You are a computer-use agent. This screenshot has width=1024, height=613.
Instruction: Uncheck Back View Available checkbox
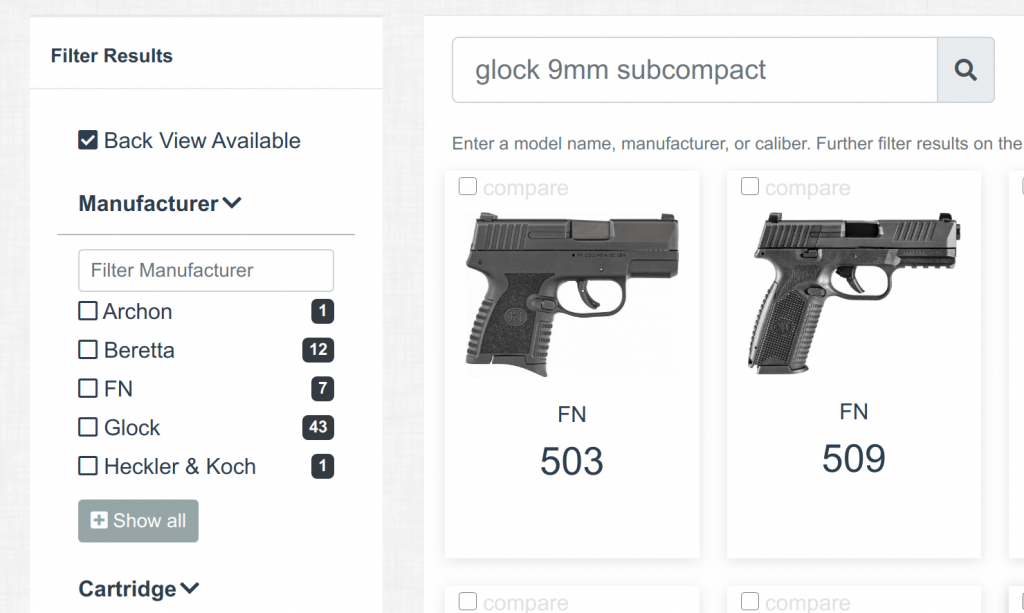(x=88, y=140)
